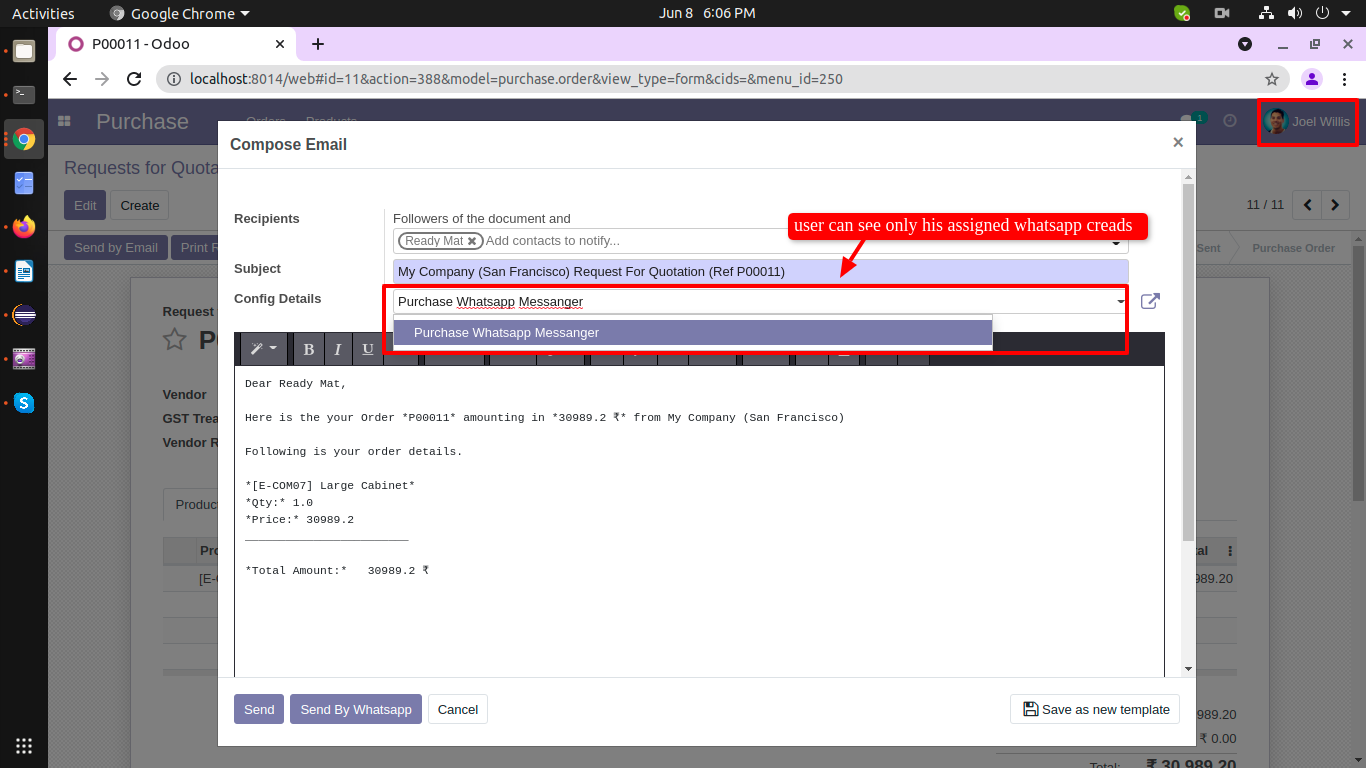Screen dimensions: 1366x768
Task: Click the Google Chrome dock icon
Action: click(x=24, y=139)
